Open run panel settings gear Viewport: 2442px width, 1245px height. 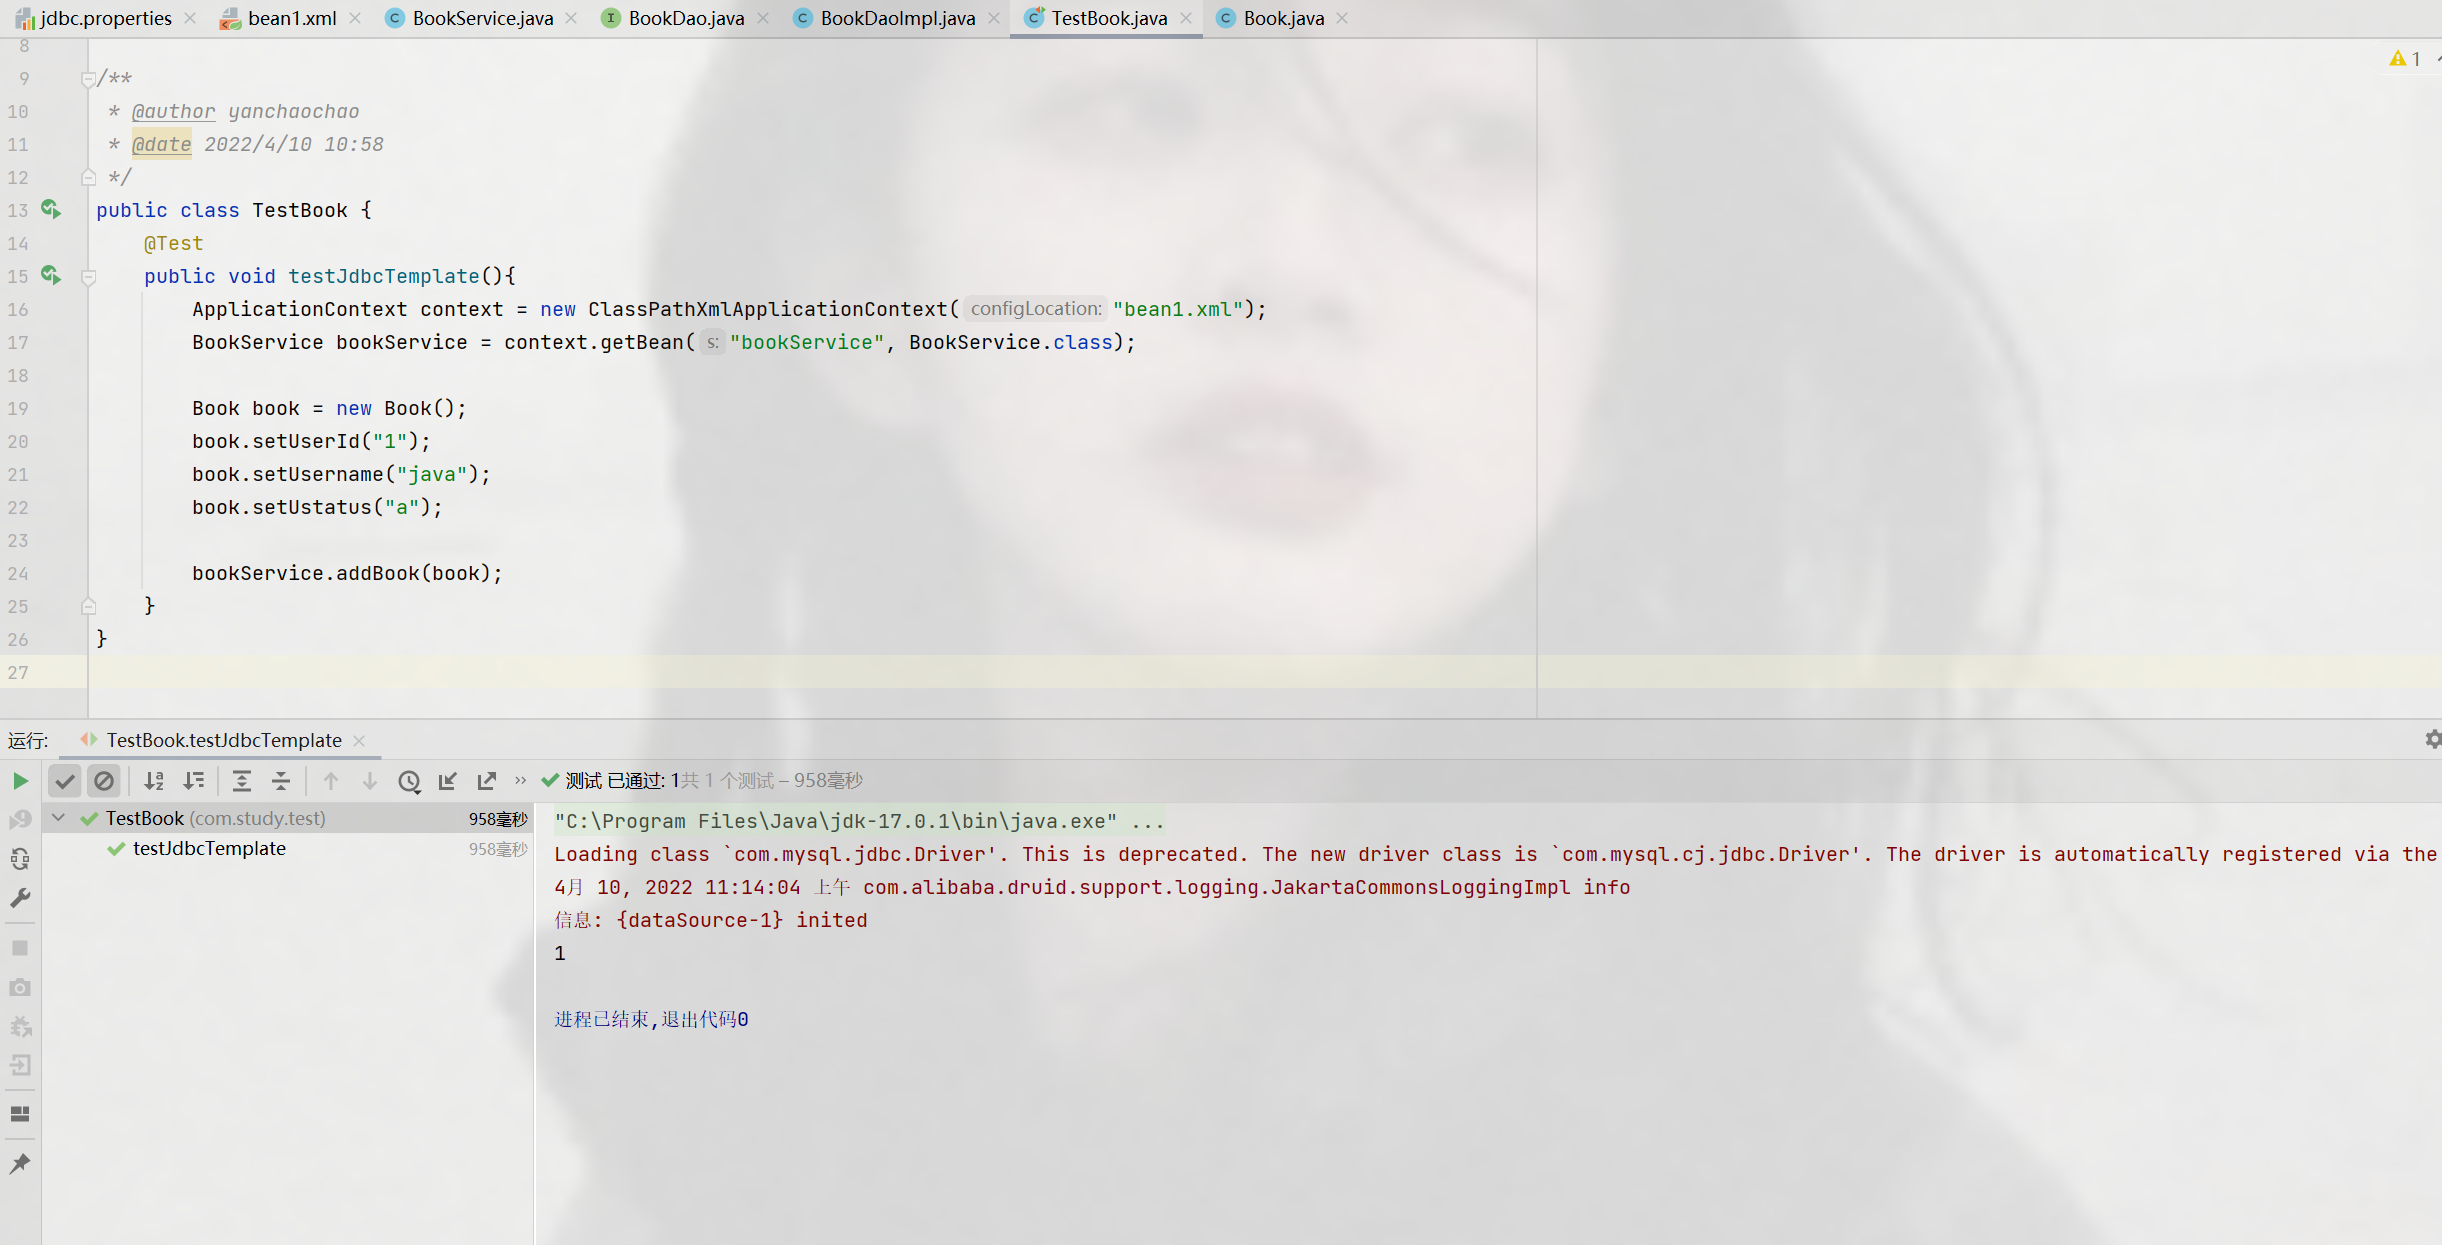tap(2432, 739)
